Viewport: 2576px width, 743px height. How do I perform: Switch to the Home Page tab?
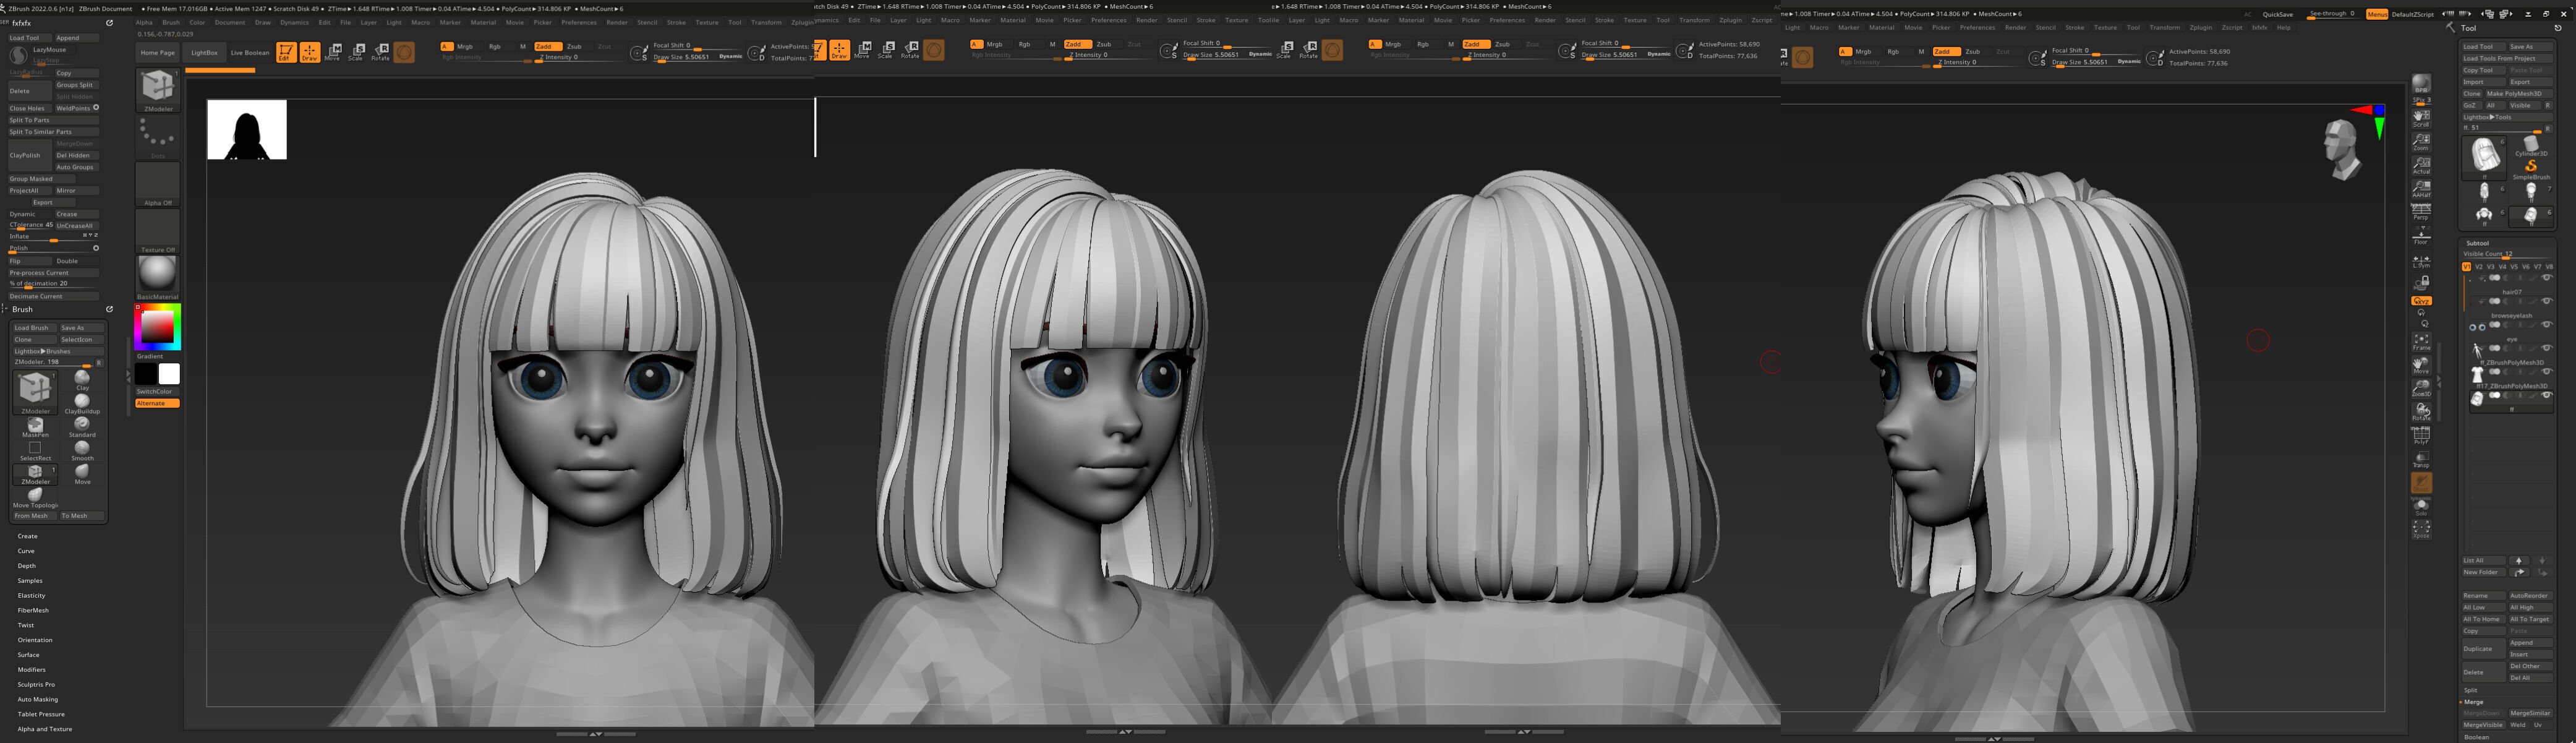pos(157,53)
